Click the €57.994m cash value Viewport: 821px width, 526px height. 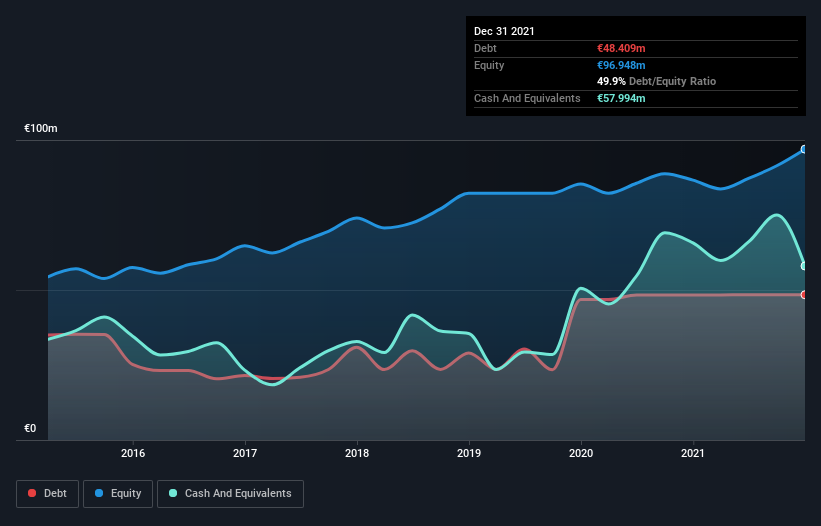point(621,98)
